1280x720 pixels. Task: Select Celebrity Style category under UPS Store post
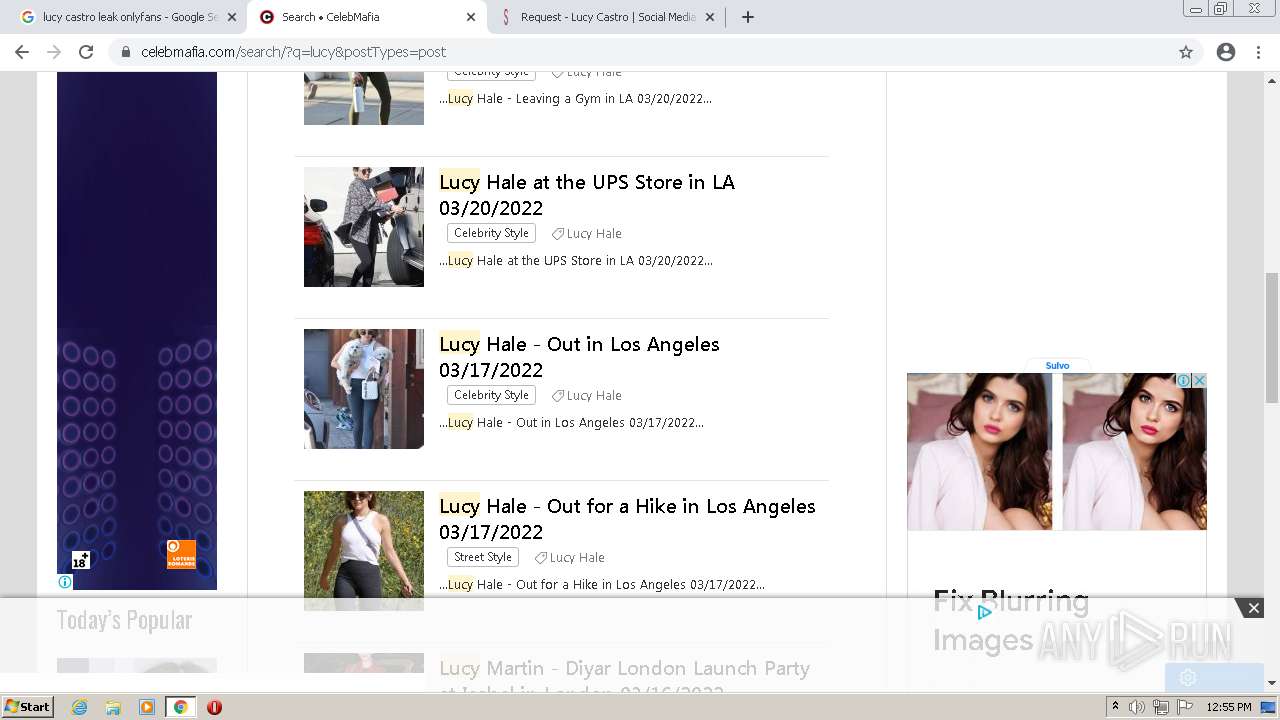coord(491,233)
